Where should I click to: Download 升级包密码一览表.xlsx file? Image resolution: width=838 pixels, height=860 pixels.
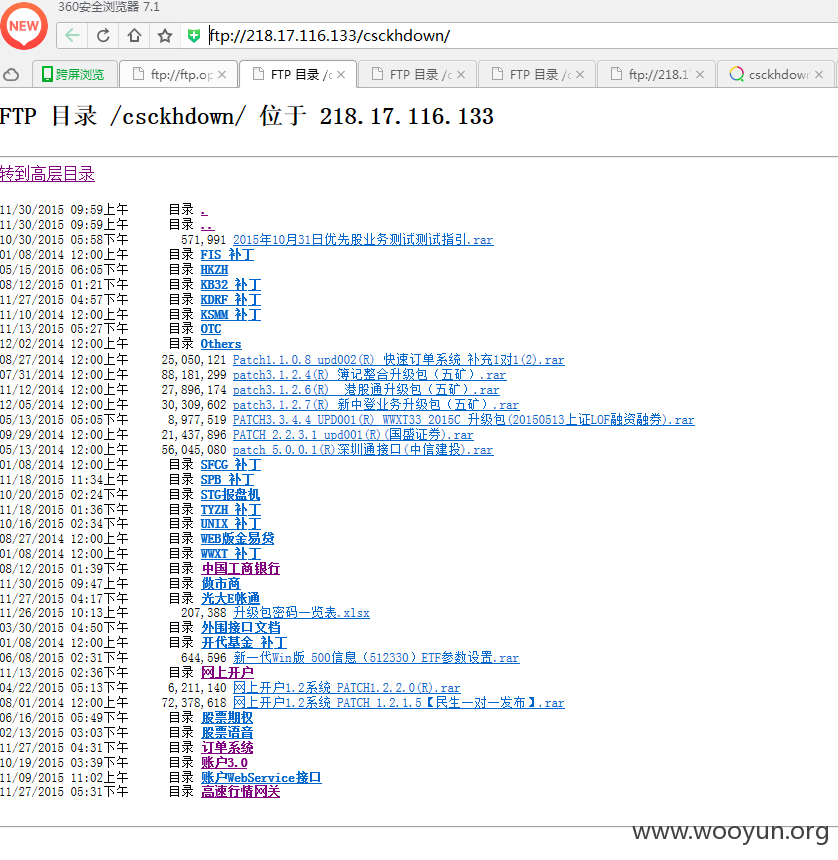click(x=301, y=613)
